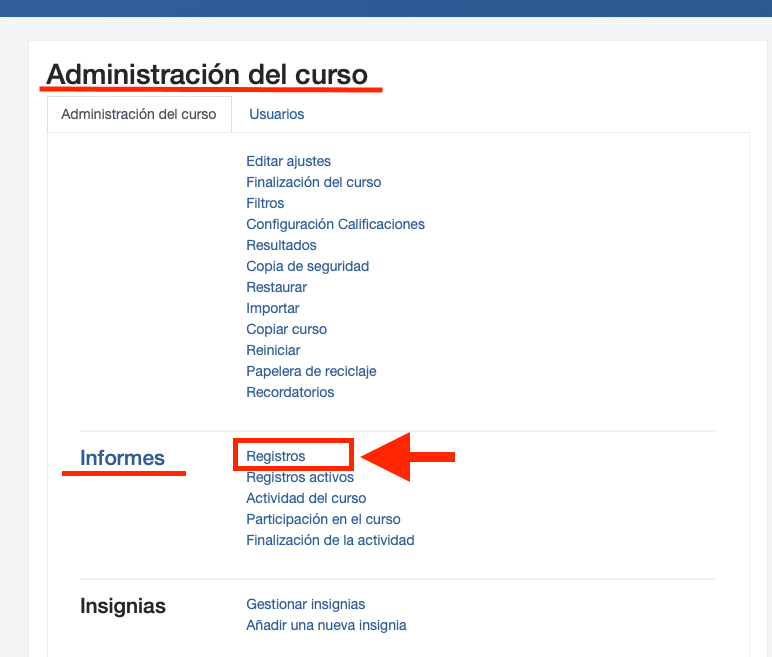
Task: Open Finalización del curso link
Action: pyautogui.click(x=314, y=183)
